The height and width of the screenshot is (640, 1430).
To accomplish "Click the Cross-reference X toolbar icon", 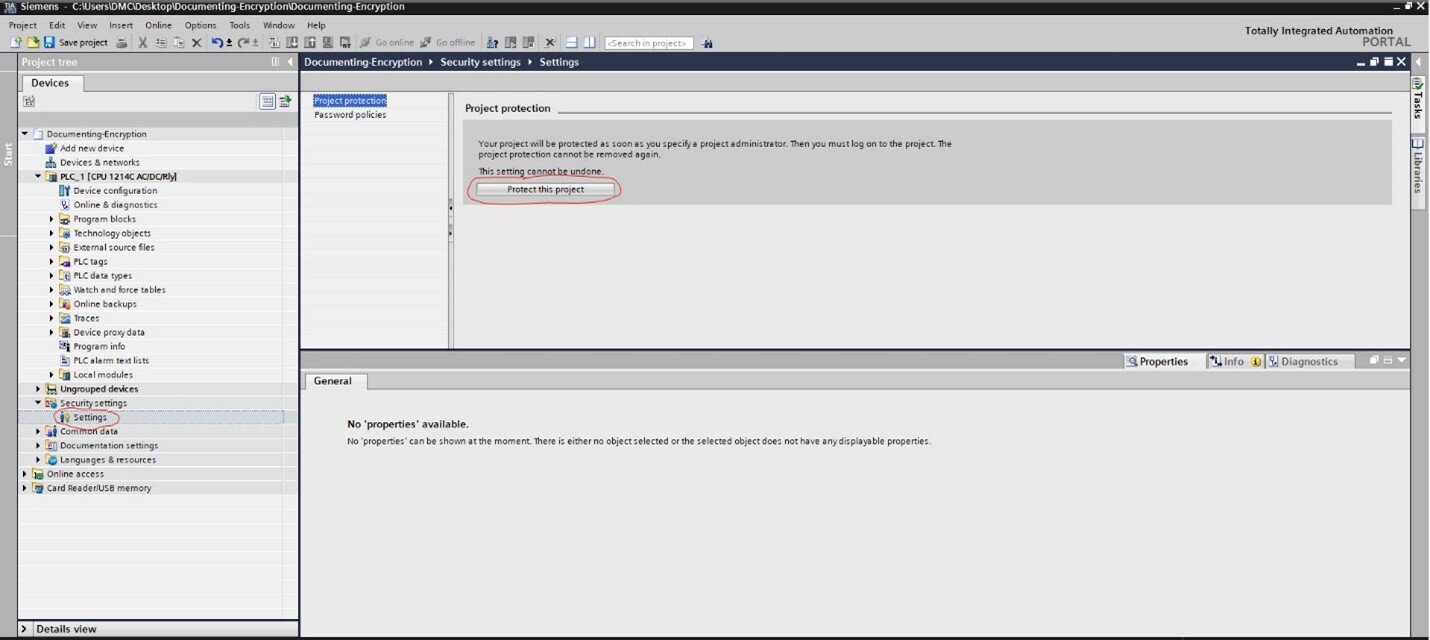I will [x=550, y=43].
